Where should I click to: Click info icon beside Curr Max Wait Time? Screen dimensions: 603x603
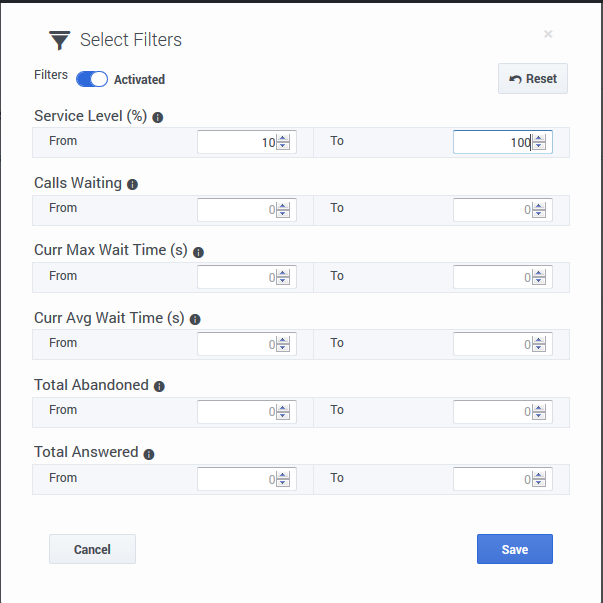tap(198, 252)
